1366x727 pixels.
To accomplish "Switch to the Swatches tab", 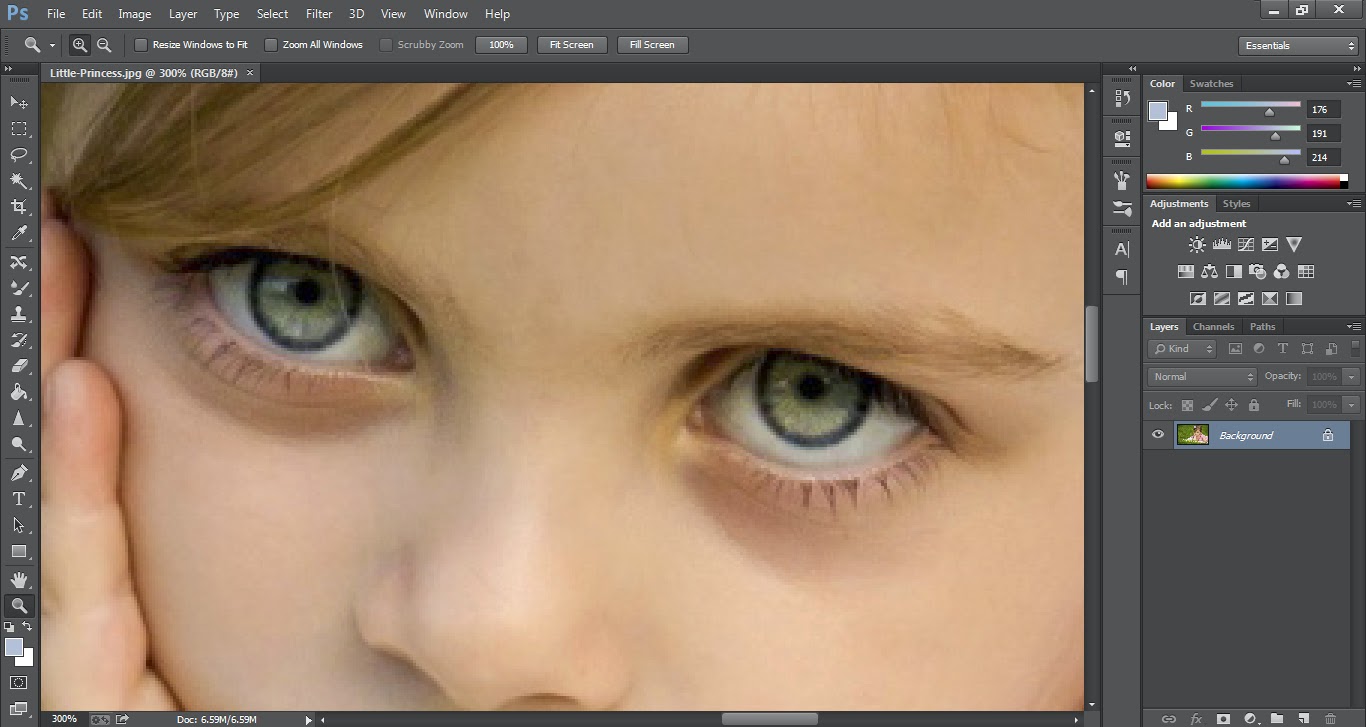I will pos(1211,84).
